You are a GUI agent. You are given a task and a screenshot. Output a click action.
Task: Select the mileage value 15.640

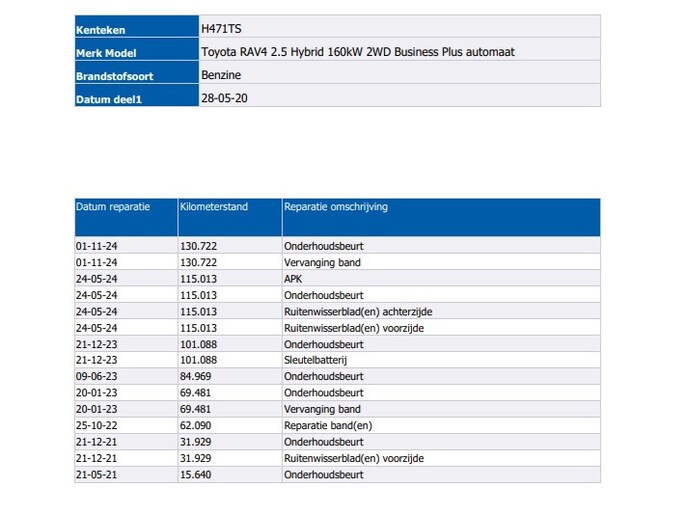coord(198,475)
